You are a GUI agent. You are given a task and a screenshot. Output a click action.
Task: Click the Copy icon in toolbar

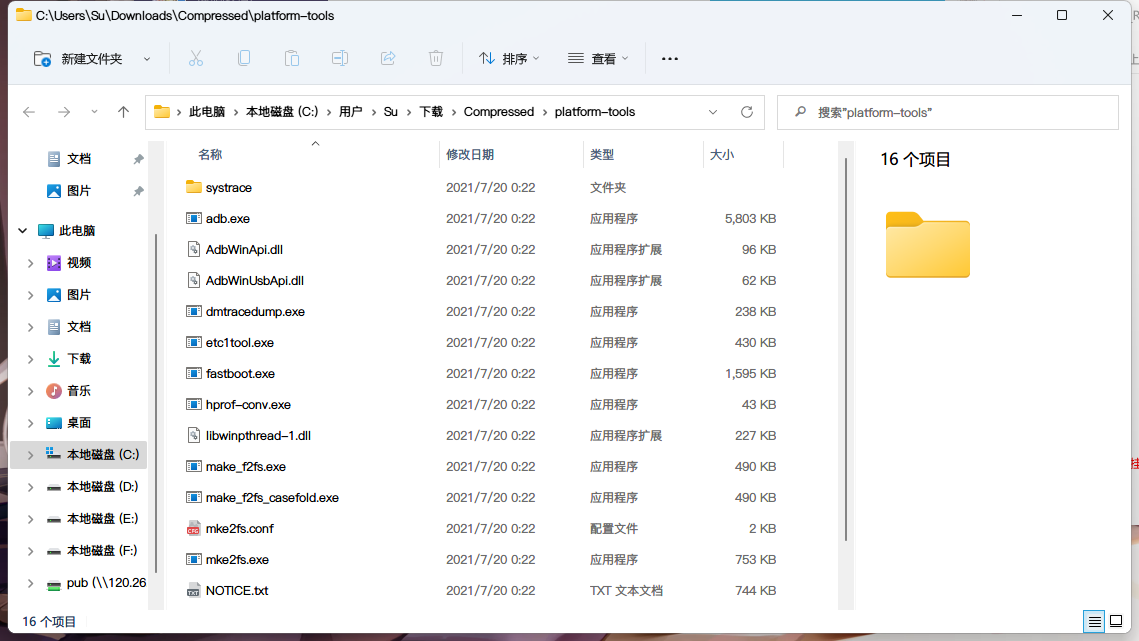pyautogui.click(x=244, y=58)
